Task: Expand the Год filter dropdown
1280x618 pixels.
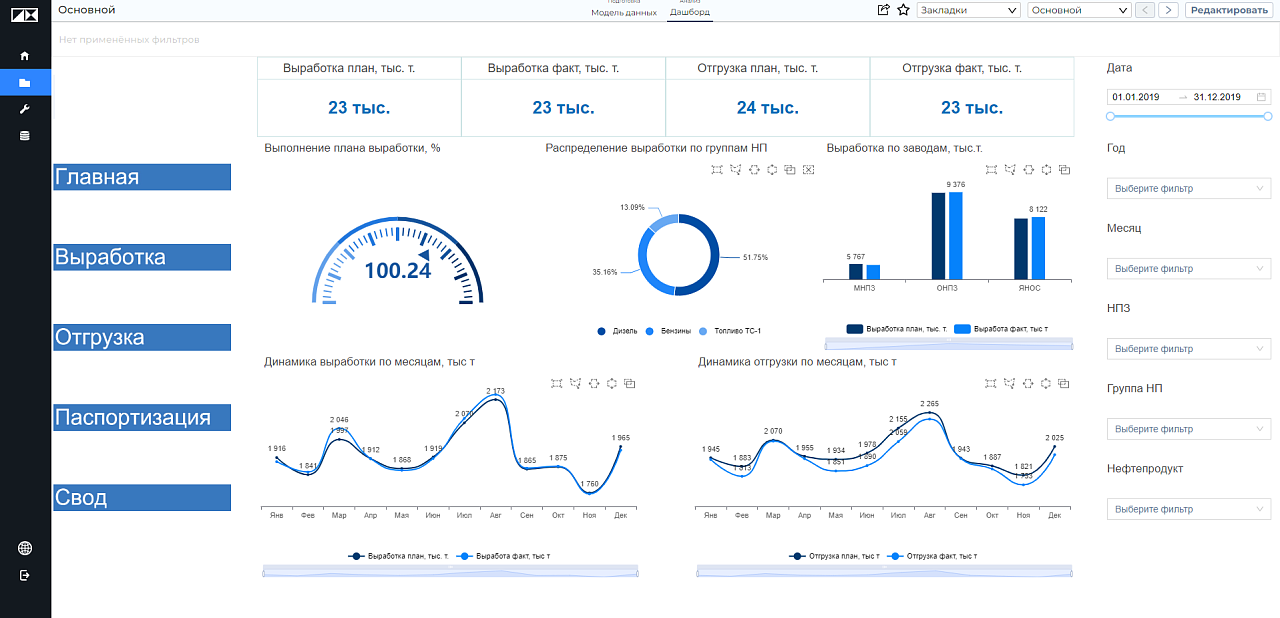Action: coord(1188,188)
